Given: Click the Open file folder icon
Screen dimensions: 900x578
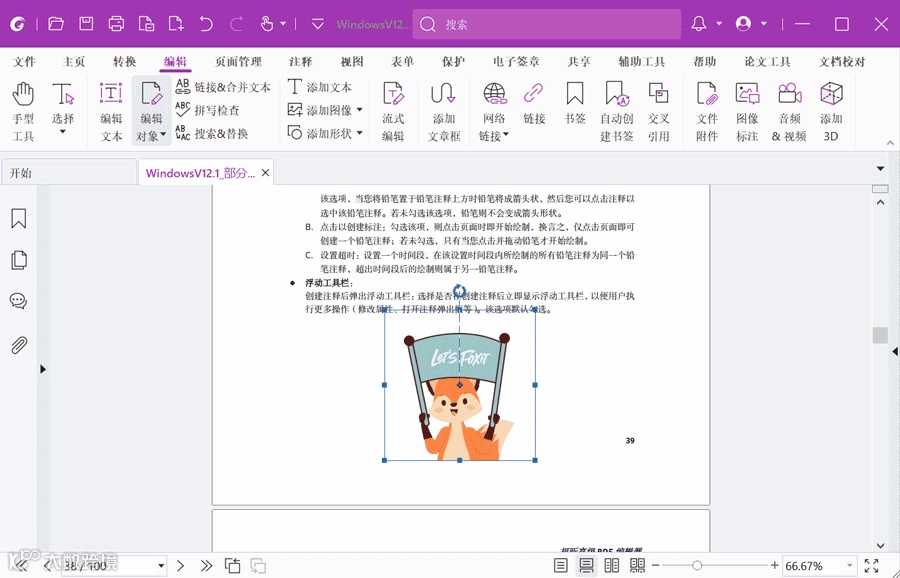Looking at the screenshot, I should point(56,24).
